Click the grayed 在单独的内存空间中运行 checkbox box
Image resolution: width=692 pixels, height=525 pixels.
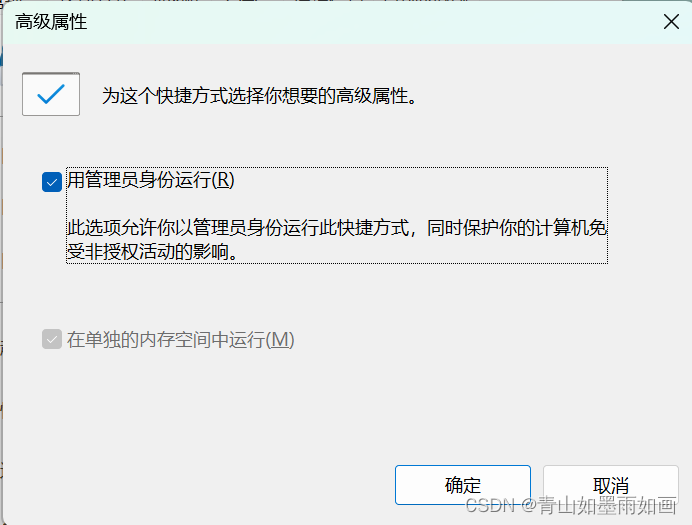[52, 339]
